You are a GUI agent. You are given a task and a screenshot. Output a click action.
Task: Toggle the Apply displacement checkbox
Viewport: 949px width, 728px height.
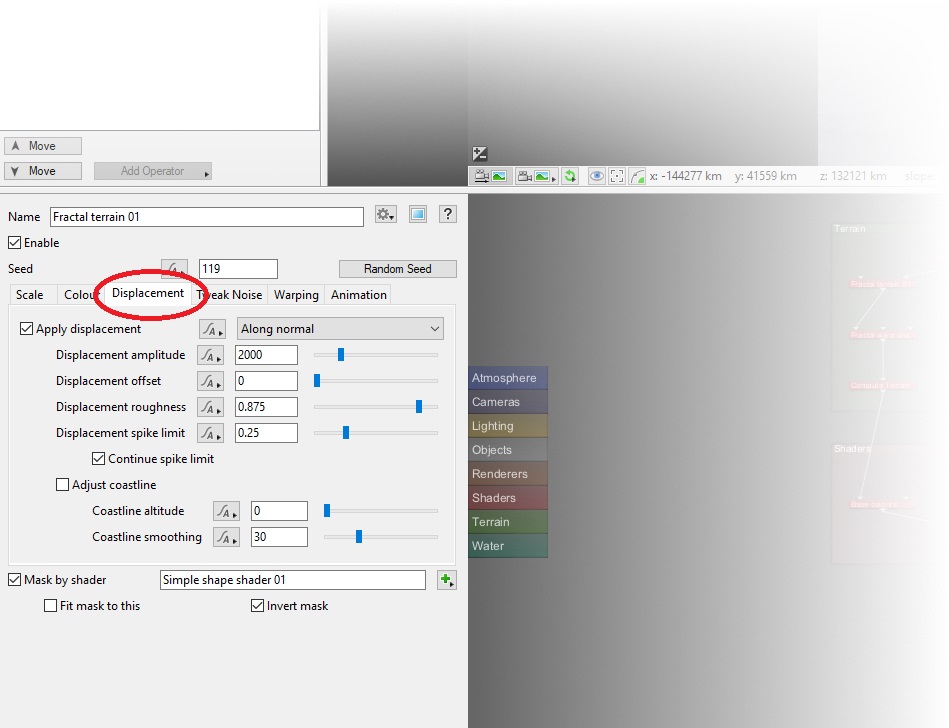pyautogui.click(x=26, y=329)
